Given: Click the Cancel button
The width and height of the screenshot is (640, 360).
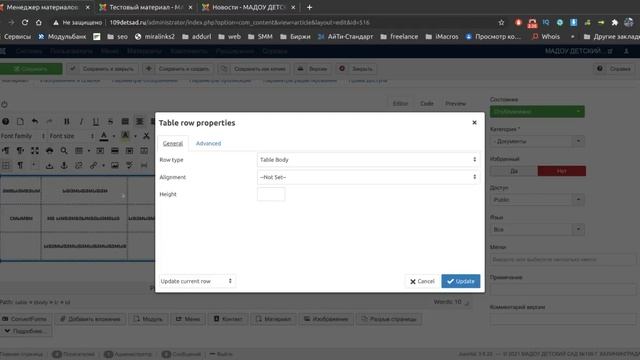Looking at the screenshot, I should click(422, 281).
